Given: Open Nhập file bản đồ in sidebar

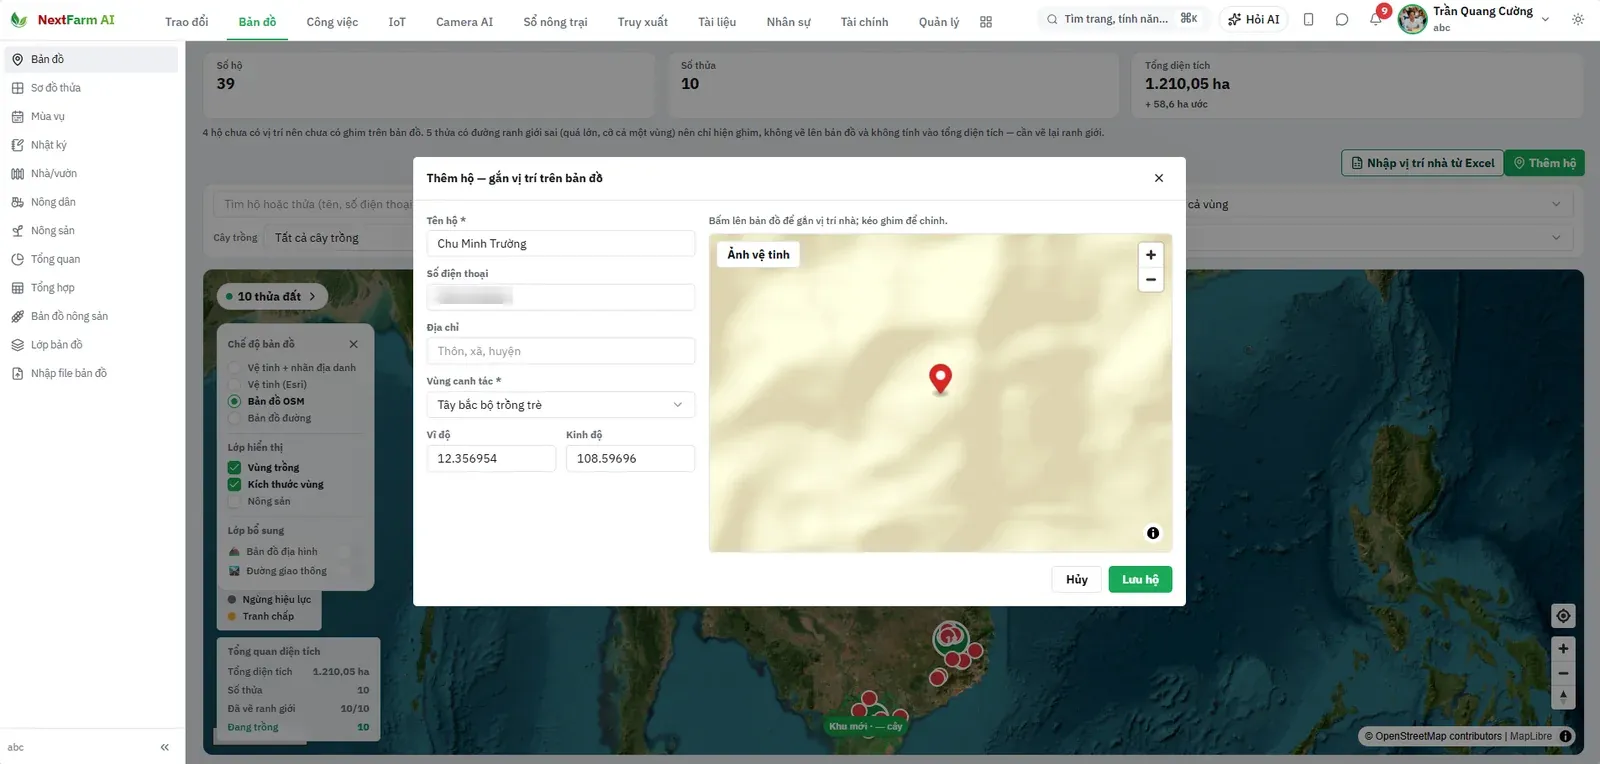Looking at the screenshot, I should click(91, 374).
